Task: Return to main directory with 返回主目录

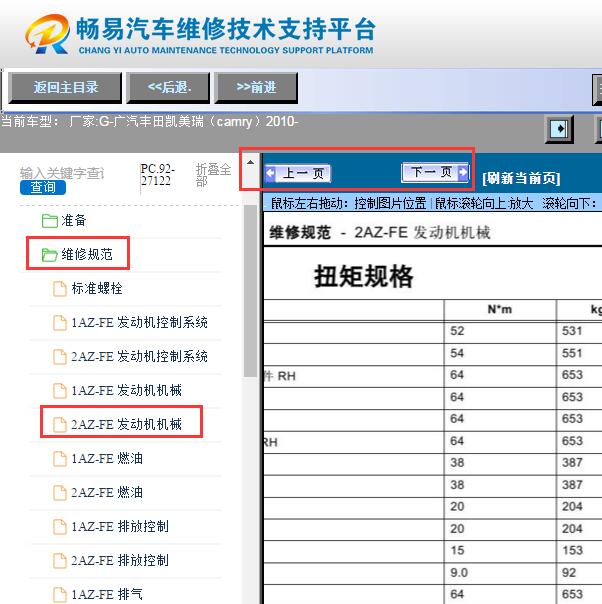Action: pyautogui.click(x=65, y=88)
